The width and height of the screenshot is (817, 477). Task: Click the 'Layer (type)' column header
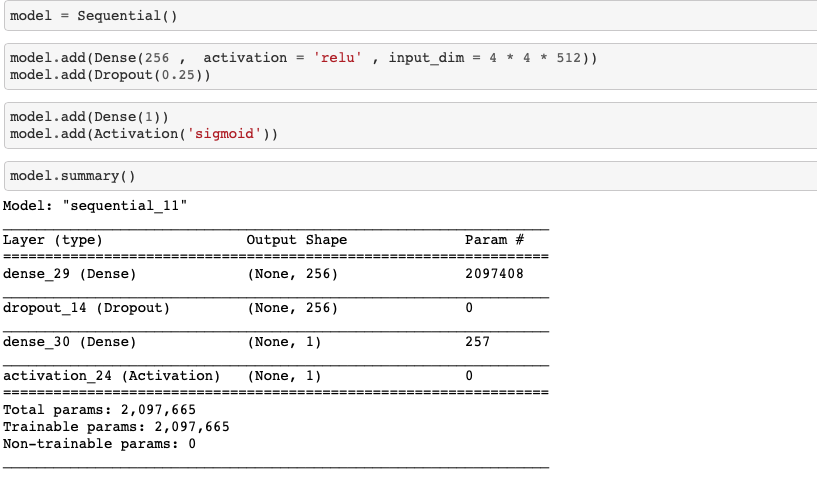(53, 240)
